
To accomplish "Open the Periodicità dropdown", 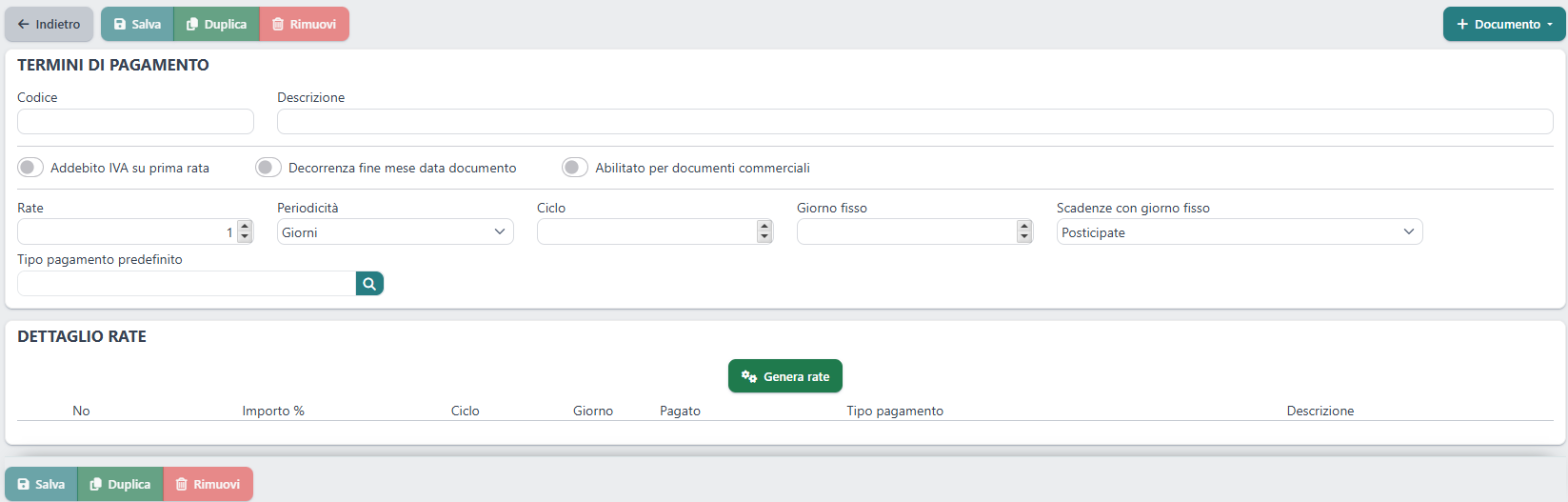I will tap(395, 232).
